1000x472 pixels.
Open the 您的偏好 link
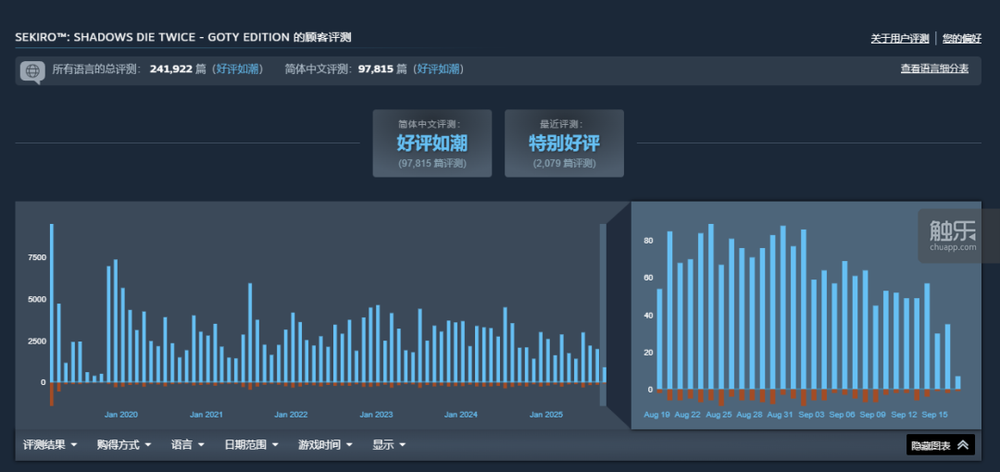click(x=961, y=39)
